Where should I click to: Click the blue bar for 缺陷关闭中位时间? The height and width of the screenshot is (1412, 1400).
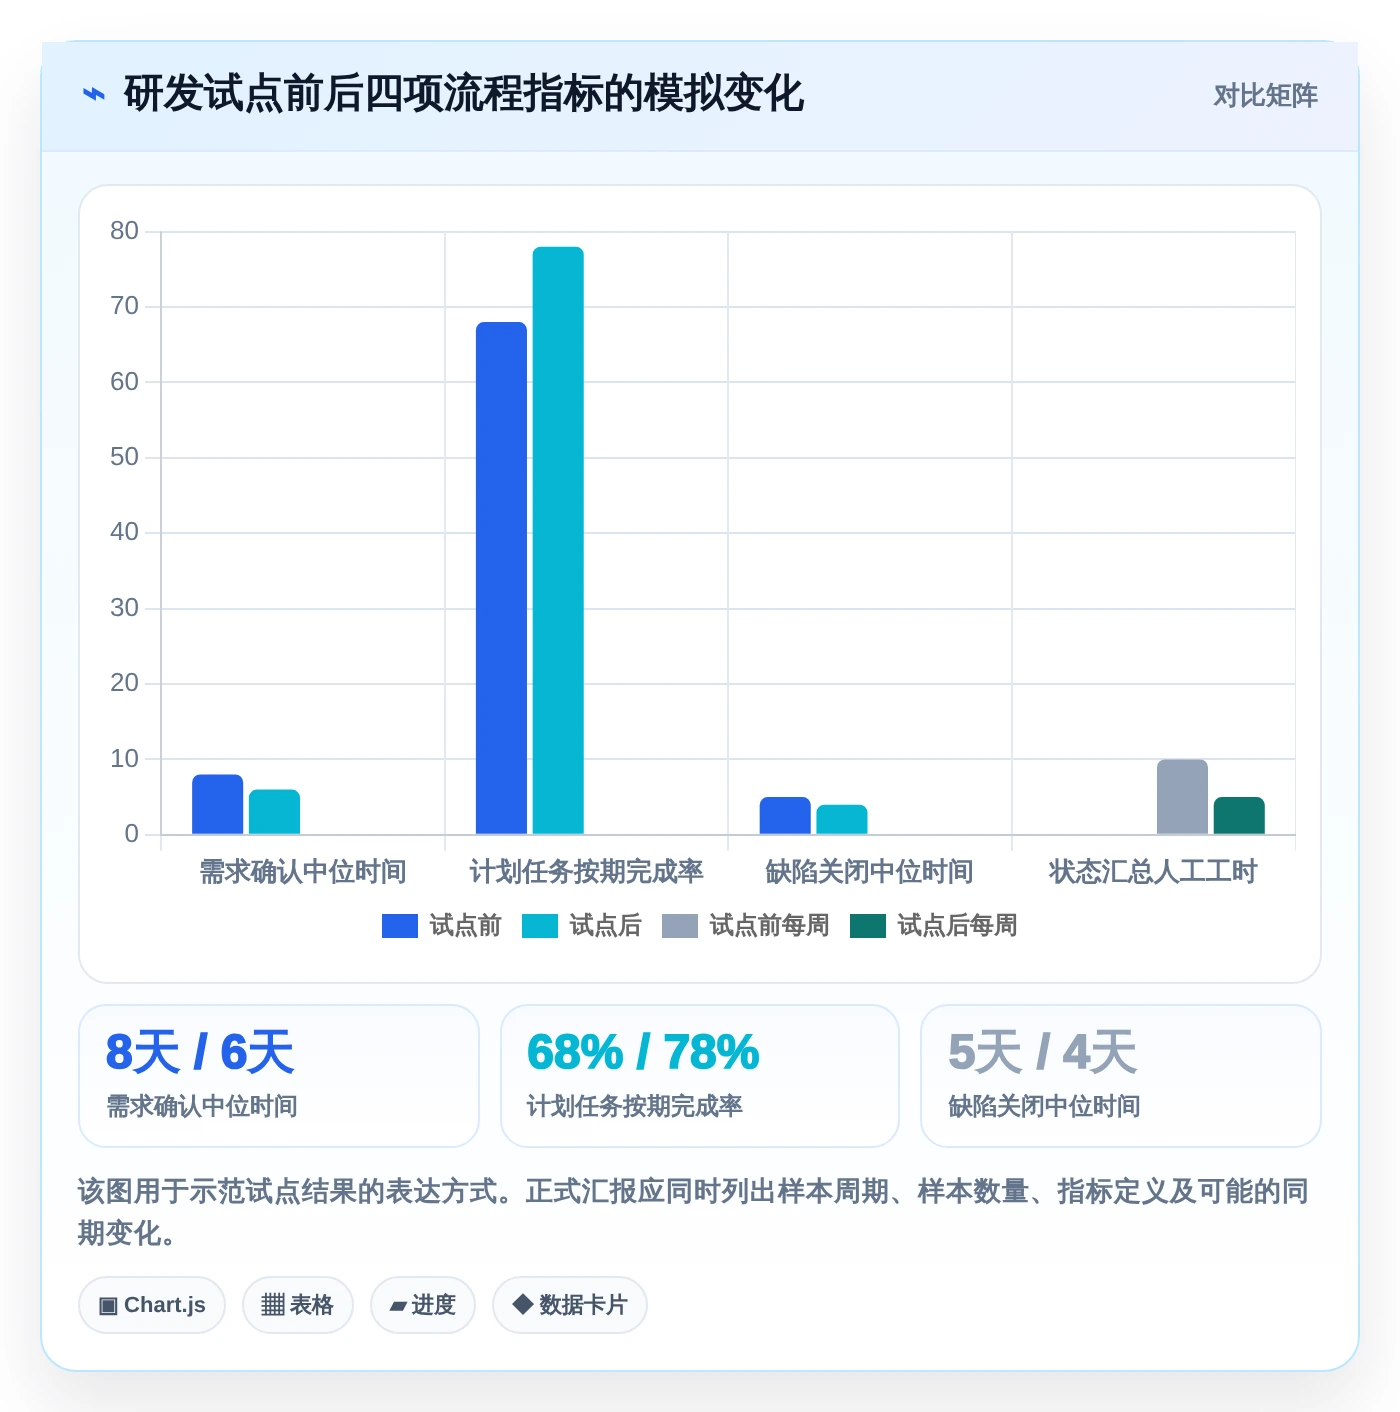[x=785, y=815]
